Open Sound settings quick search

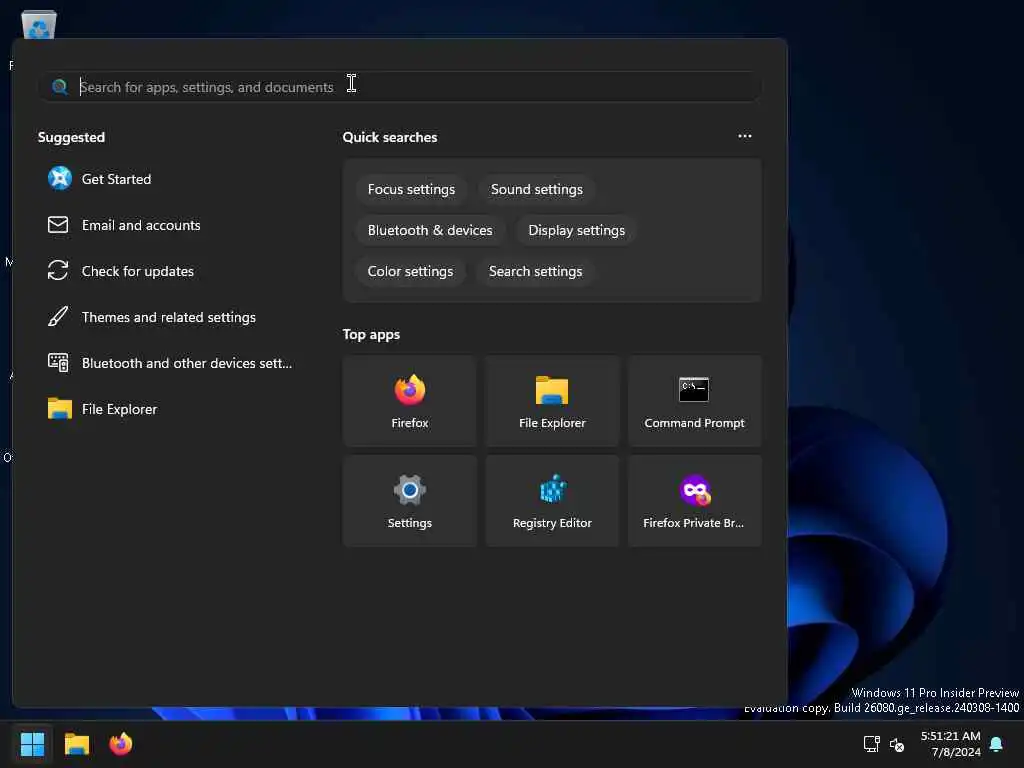[x=537, y=189]
